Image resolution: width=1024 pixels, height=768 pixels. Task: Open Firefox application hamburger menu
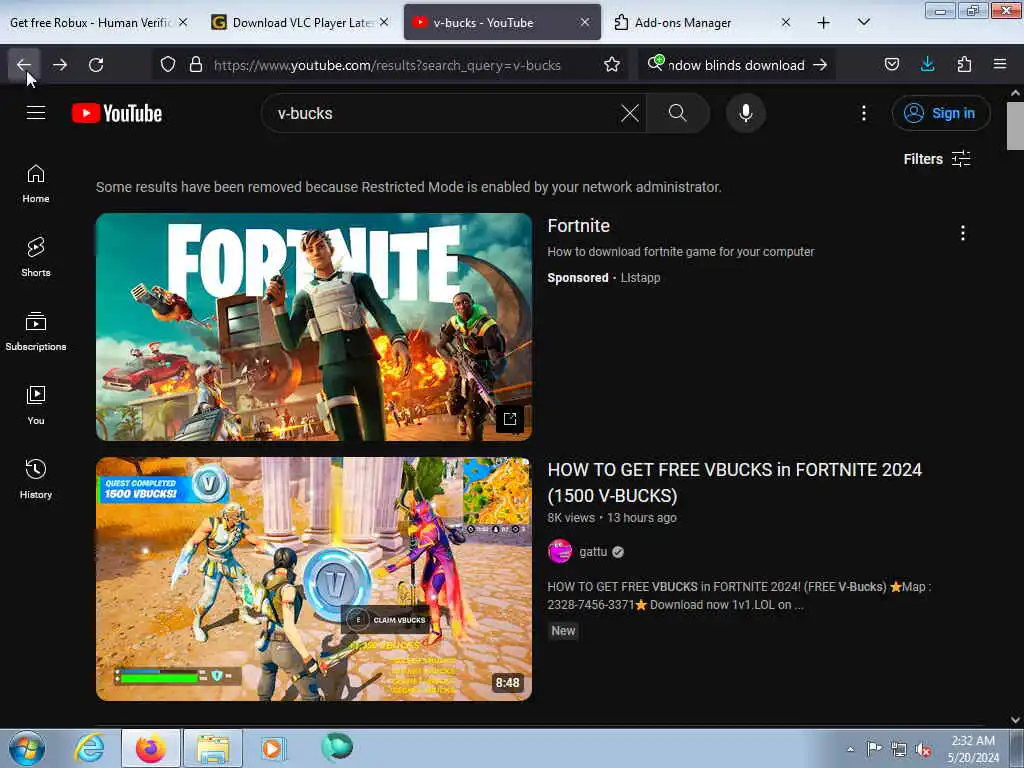pos(1000,65)
